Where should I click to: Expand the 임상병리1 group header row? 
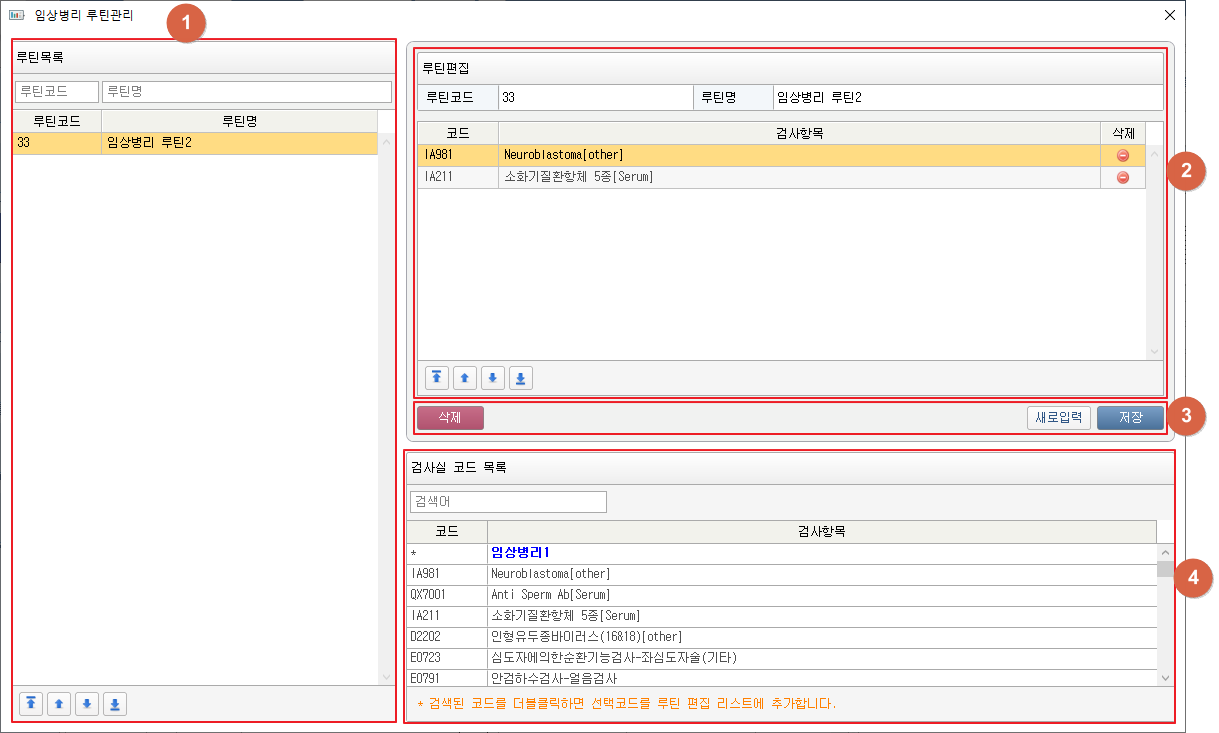520,553
